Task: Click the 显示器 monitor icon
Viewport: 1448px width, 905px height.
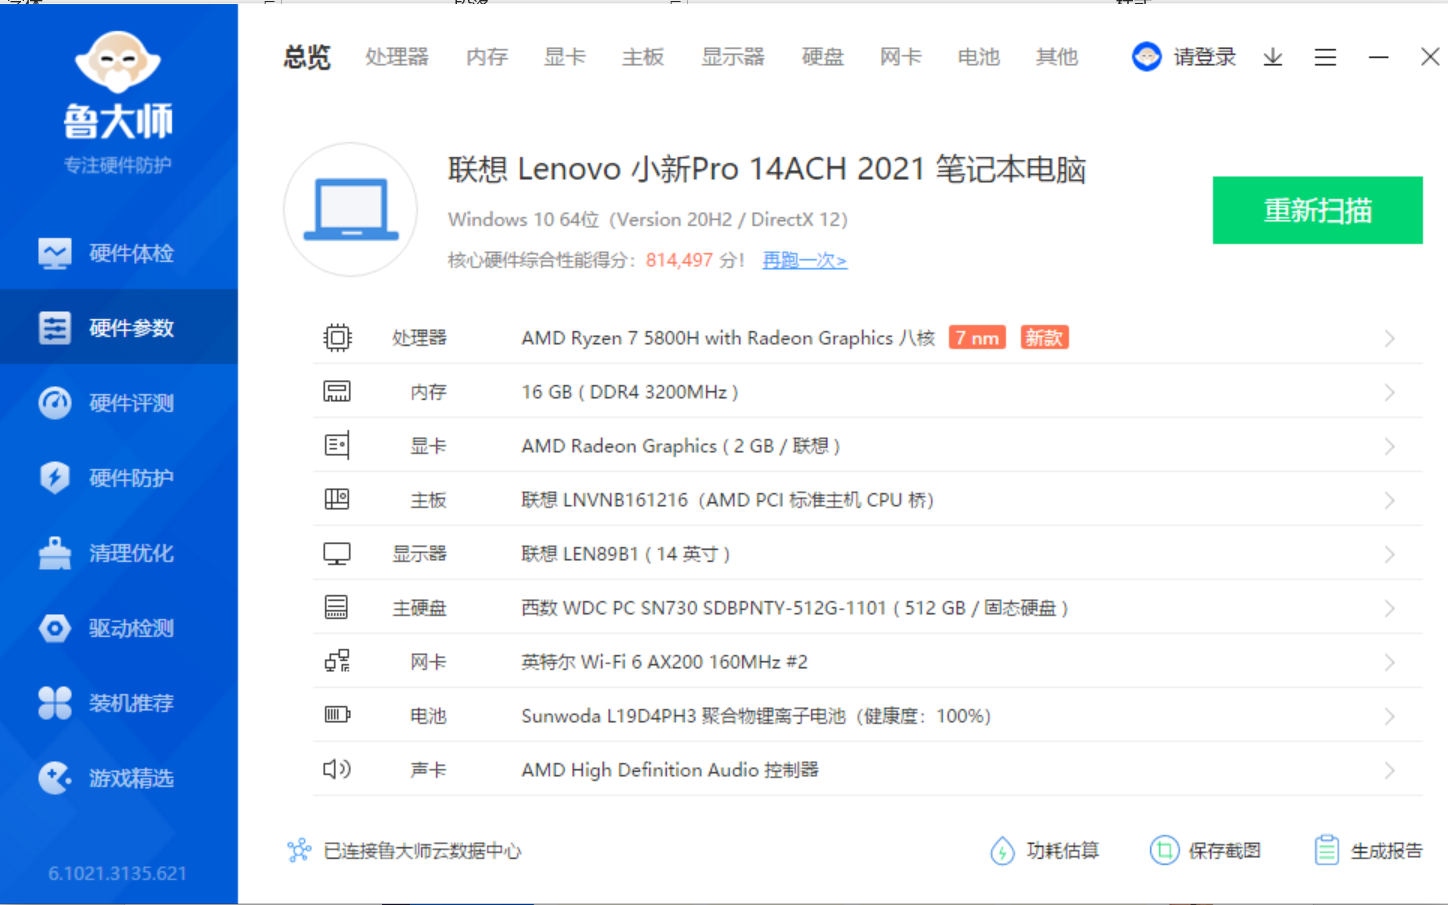Action: tap(337, 554)
